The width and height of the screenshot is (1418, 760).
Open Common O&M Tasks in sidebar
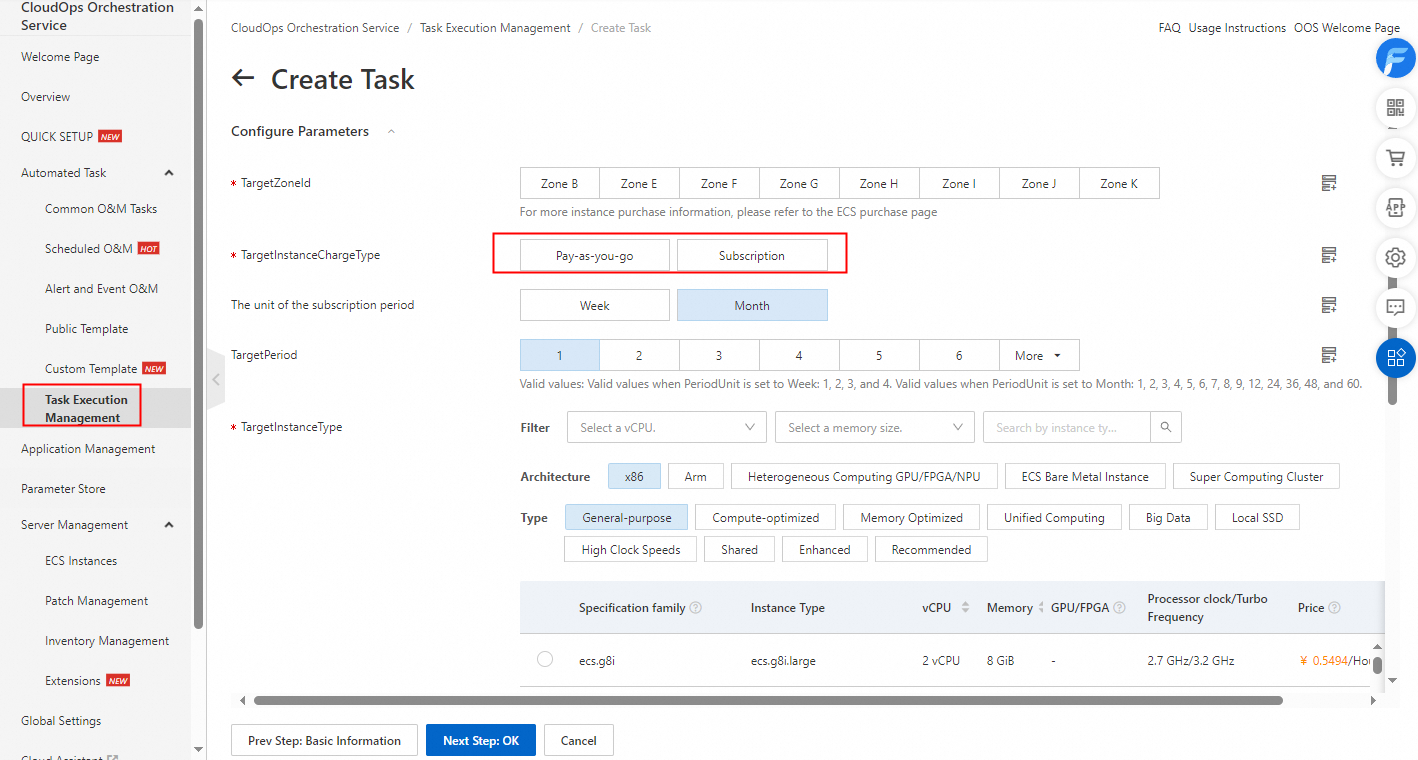101,209
